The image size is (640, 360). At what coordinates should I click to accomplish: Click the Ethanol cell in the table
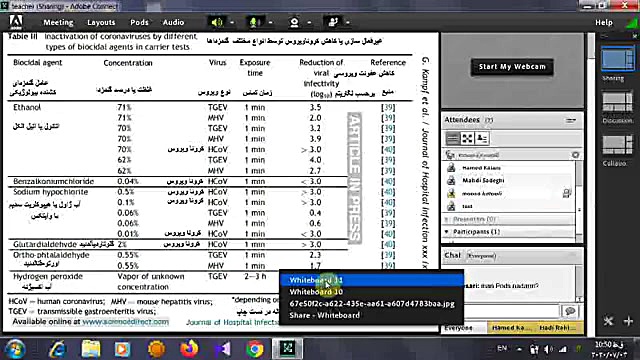[x=27, y=107]
